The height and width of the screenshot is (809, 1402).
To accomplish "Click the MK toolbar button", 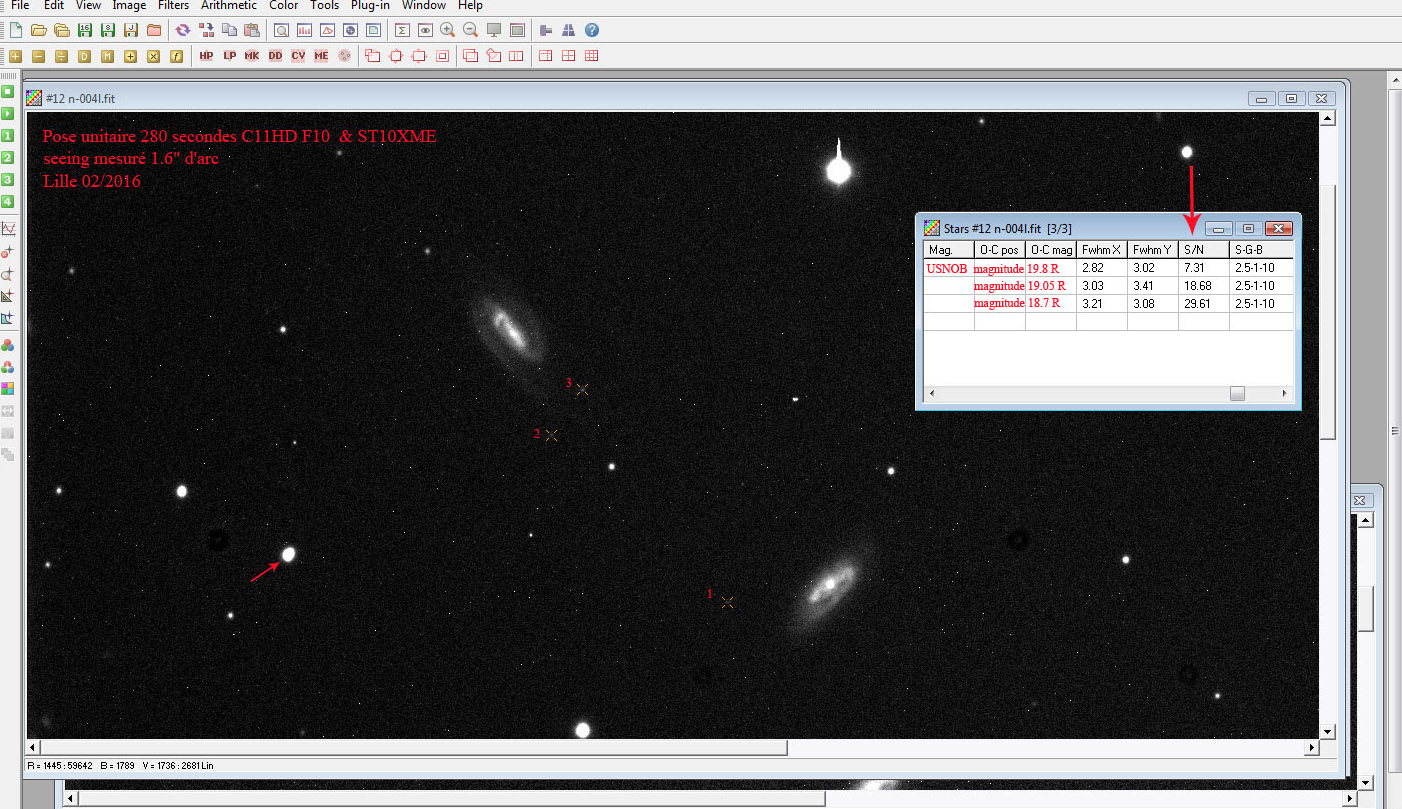I will (x=252, y=56).
